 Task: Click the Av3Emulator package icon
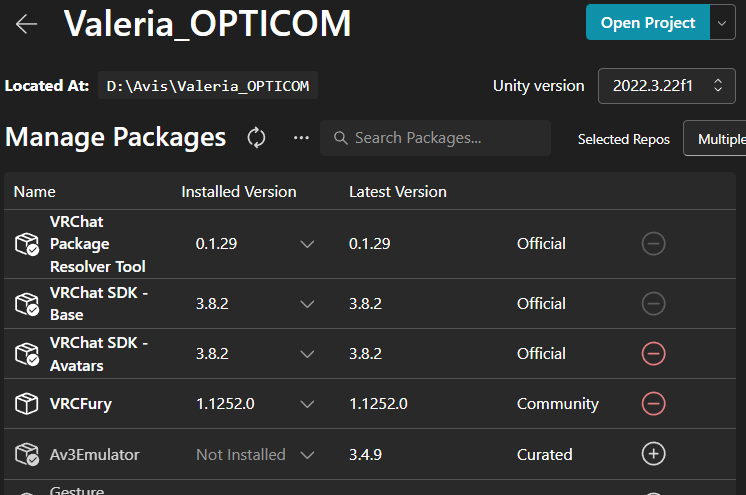point(26,454)
